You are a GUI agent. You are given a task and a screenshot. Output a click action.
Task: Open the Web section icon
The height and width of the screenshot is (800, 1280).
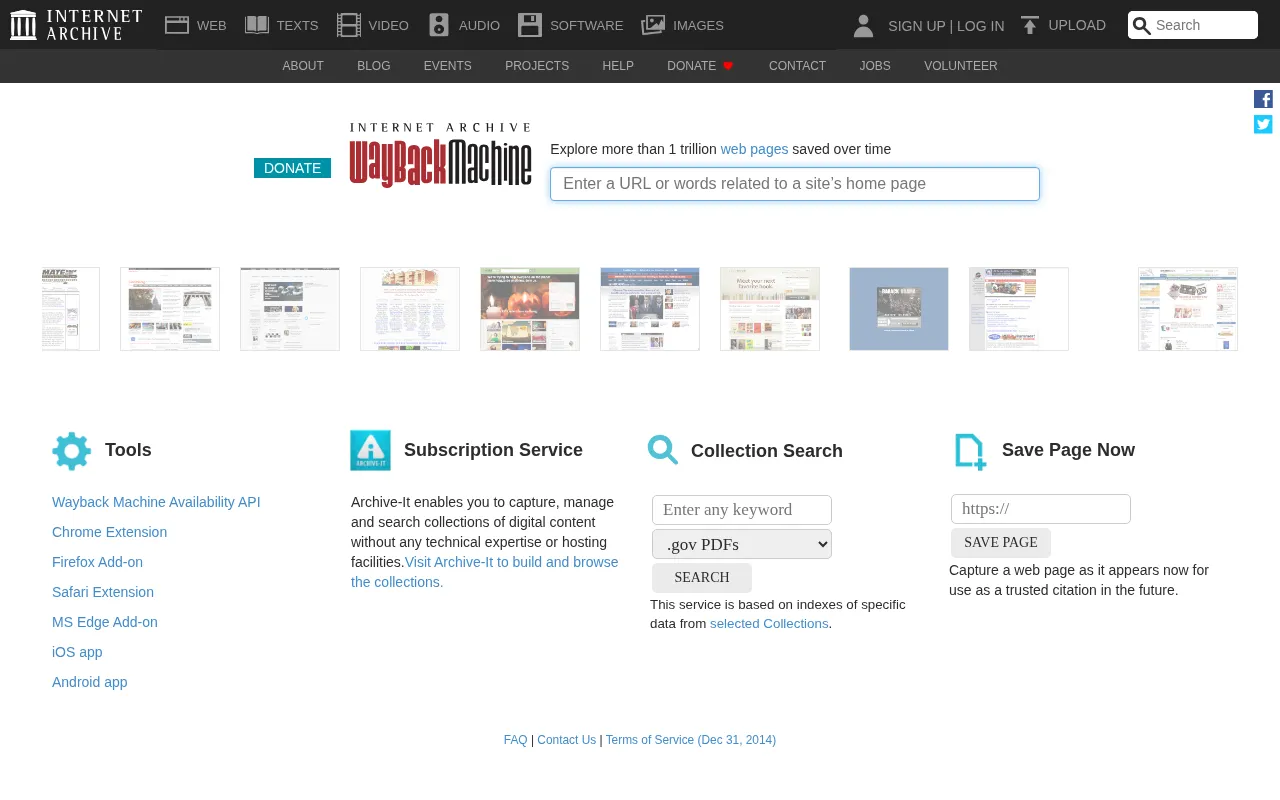177,25
